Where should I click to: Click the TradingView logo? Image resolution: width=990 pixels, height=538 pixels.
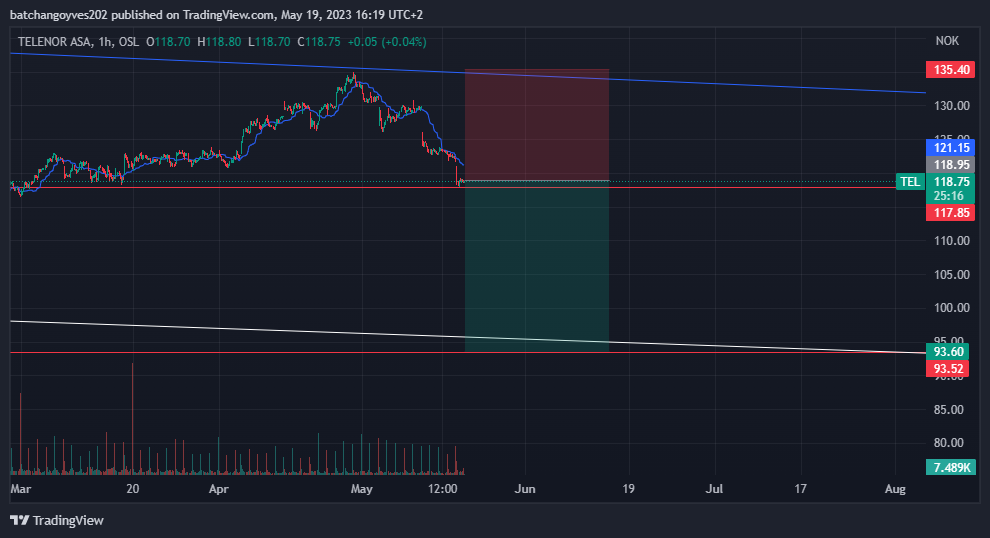point(57,520)
